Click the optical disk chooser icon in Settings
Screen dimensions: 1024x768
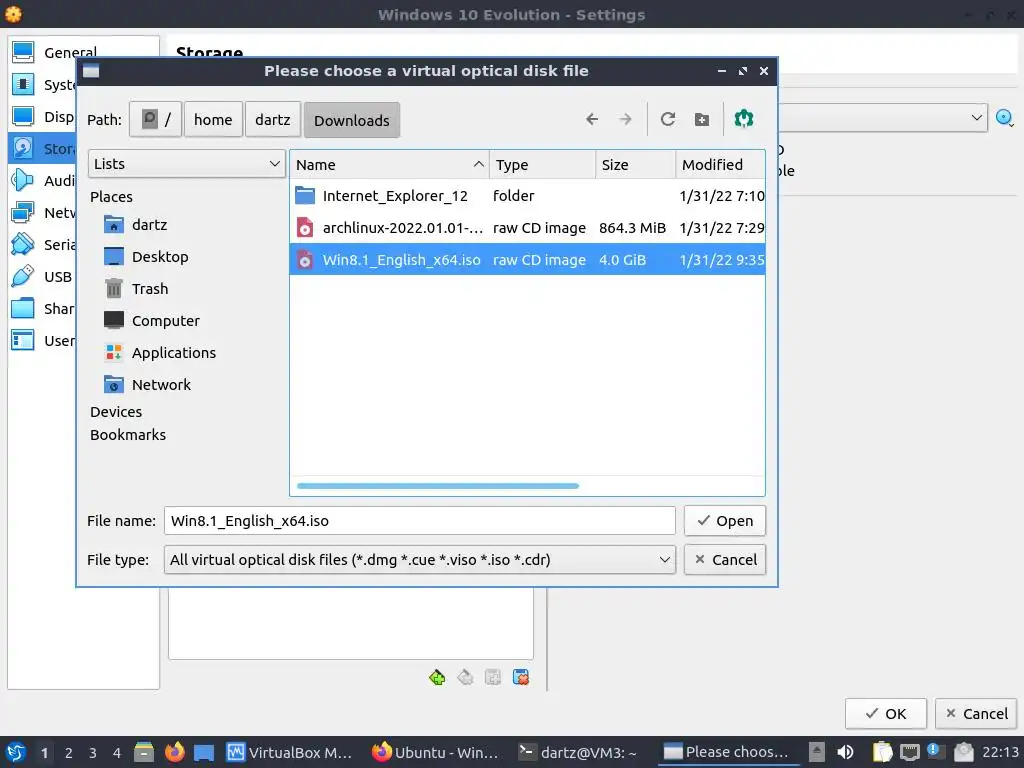click(x=1004, y=118)
